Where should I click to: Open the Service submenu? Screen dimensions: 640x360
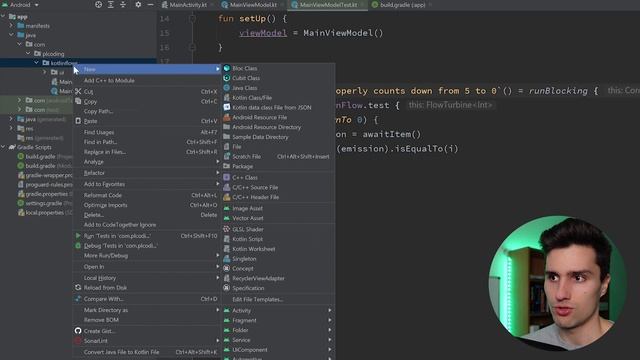(279, 340)
